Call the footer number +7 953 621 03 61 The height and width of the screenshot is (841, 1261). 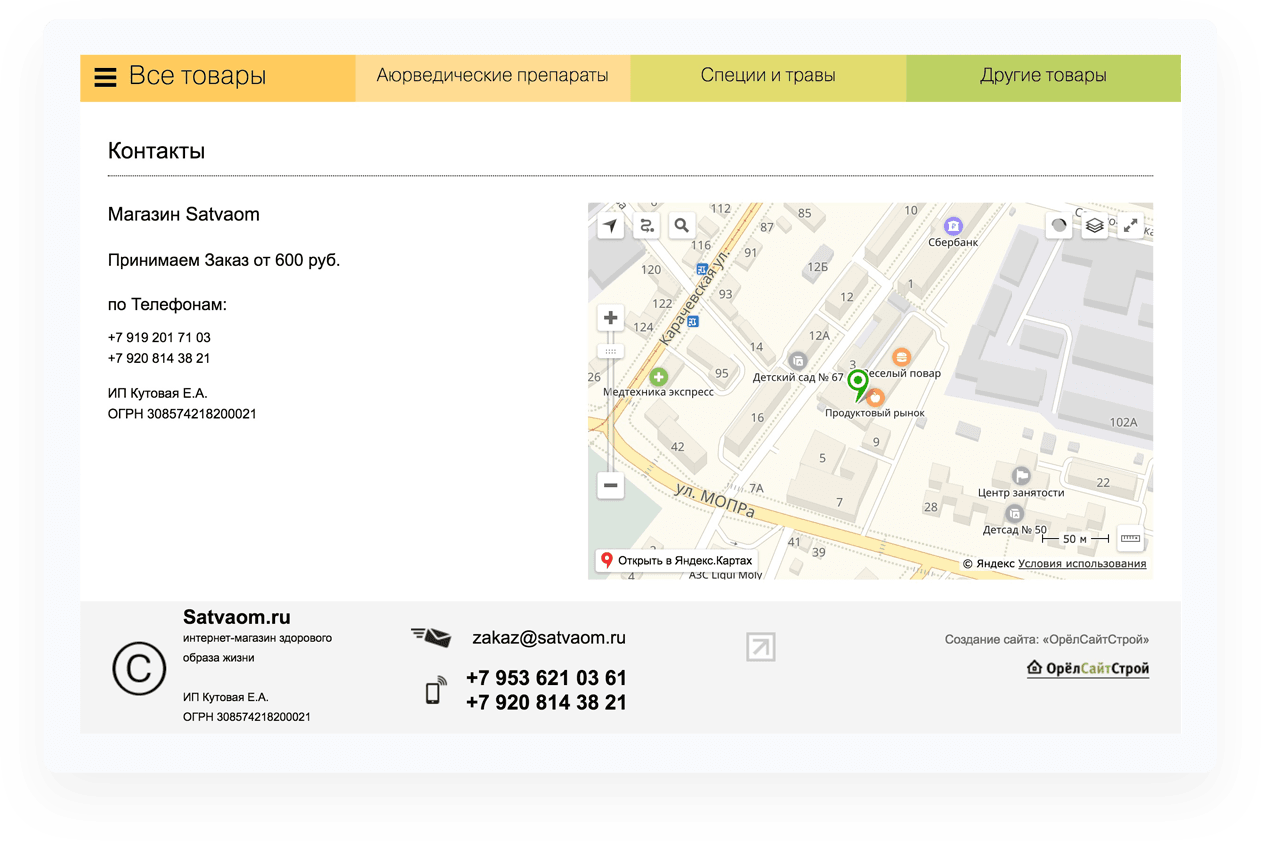(546, 679)
